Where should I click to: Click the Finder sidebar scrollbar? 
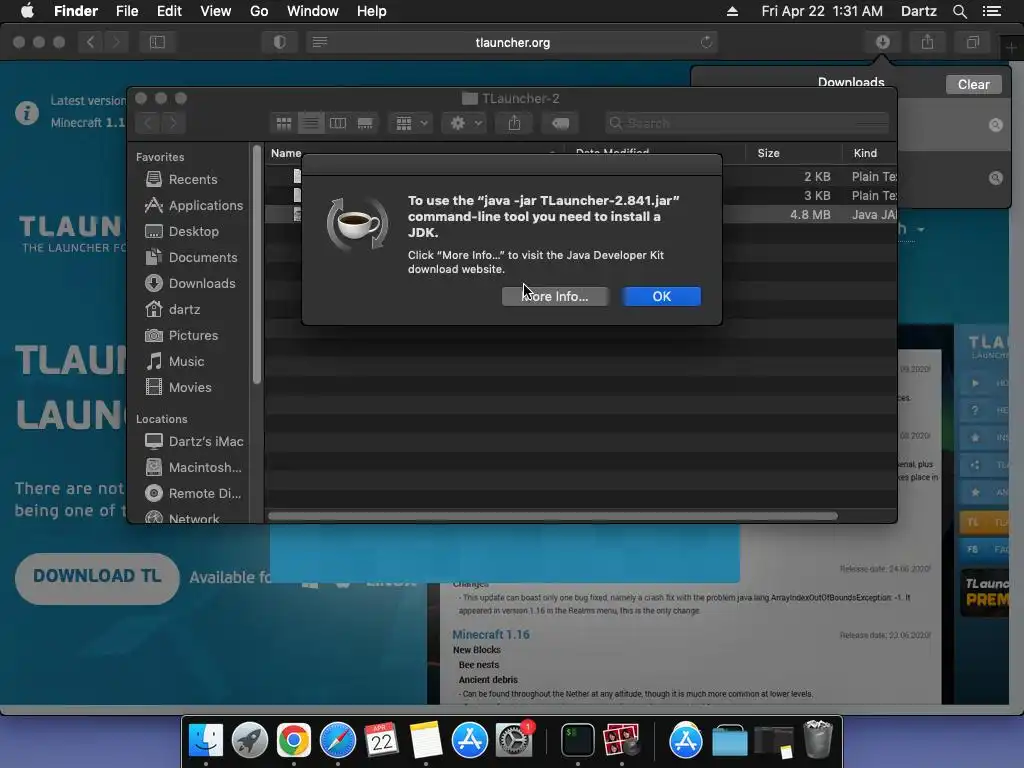(x=257, y=264)
